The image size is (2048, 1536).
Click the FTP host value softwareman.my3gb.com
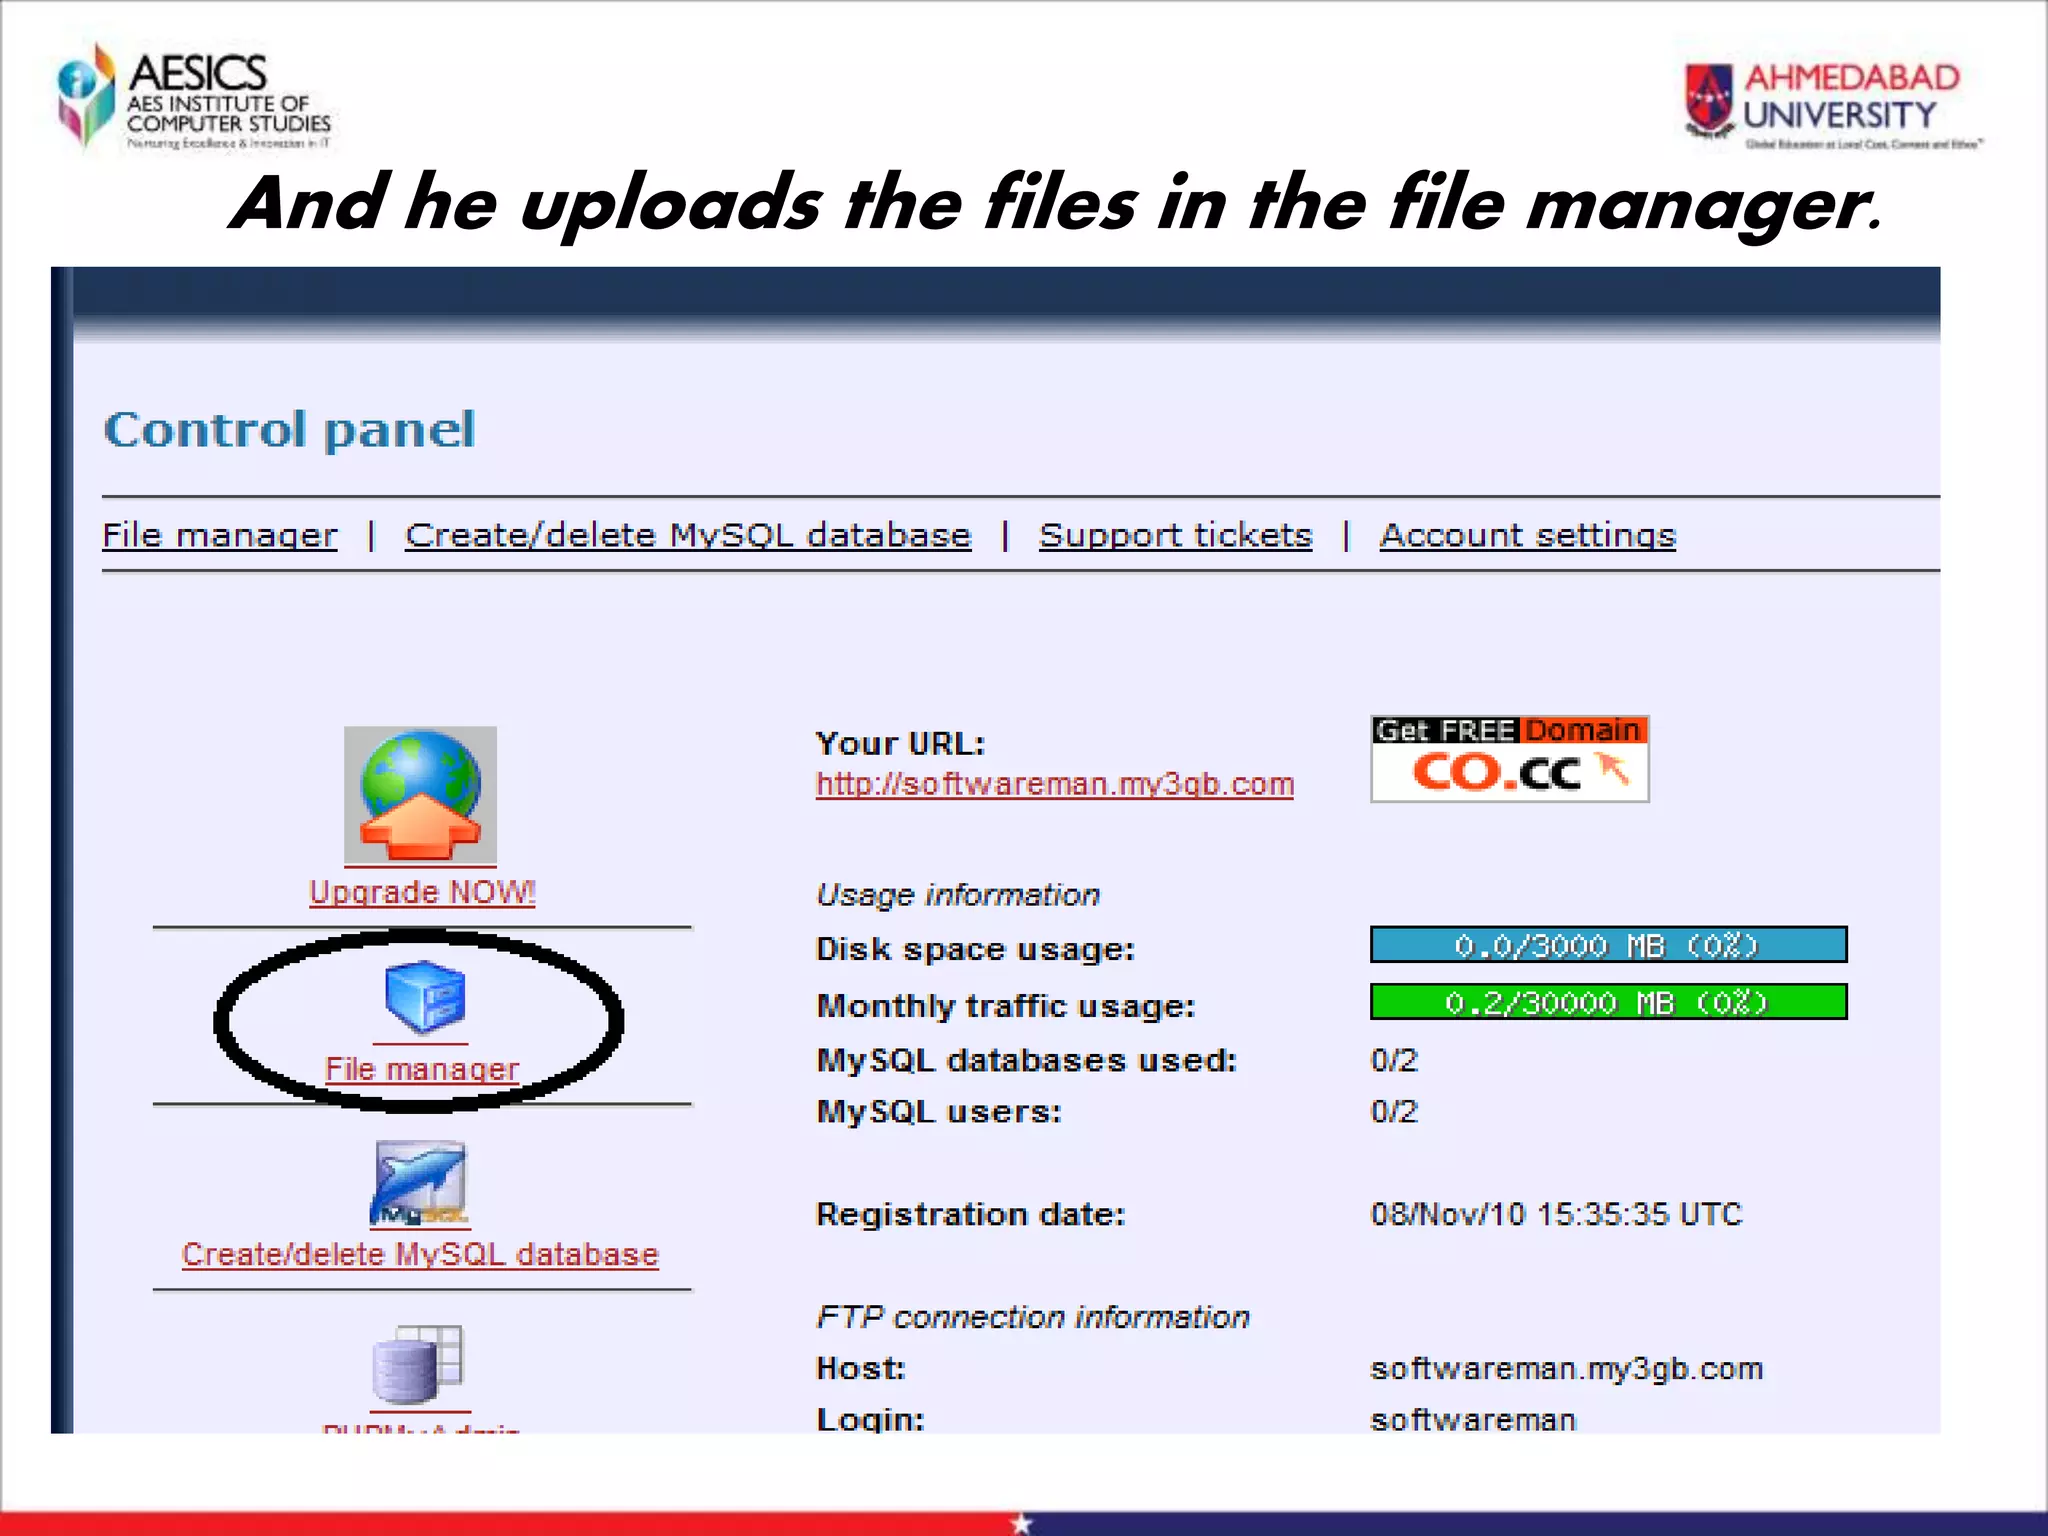(1566, 1369)
